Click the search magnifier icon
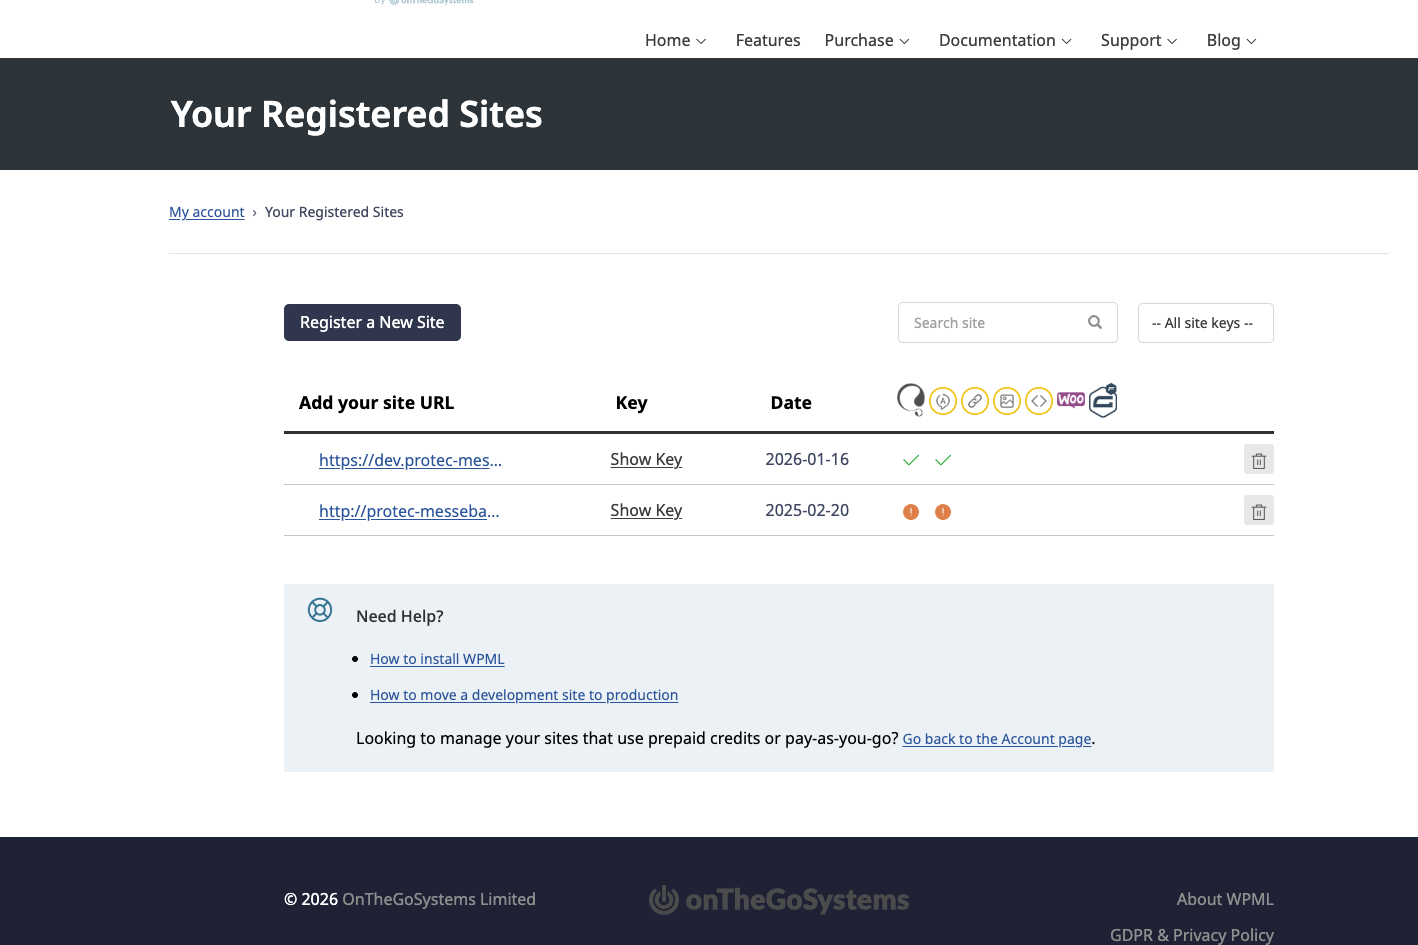This screenshot has width=1418, height=945. tap(1095, 322)
